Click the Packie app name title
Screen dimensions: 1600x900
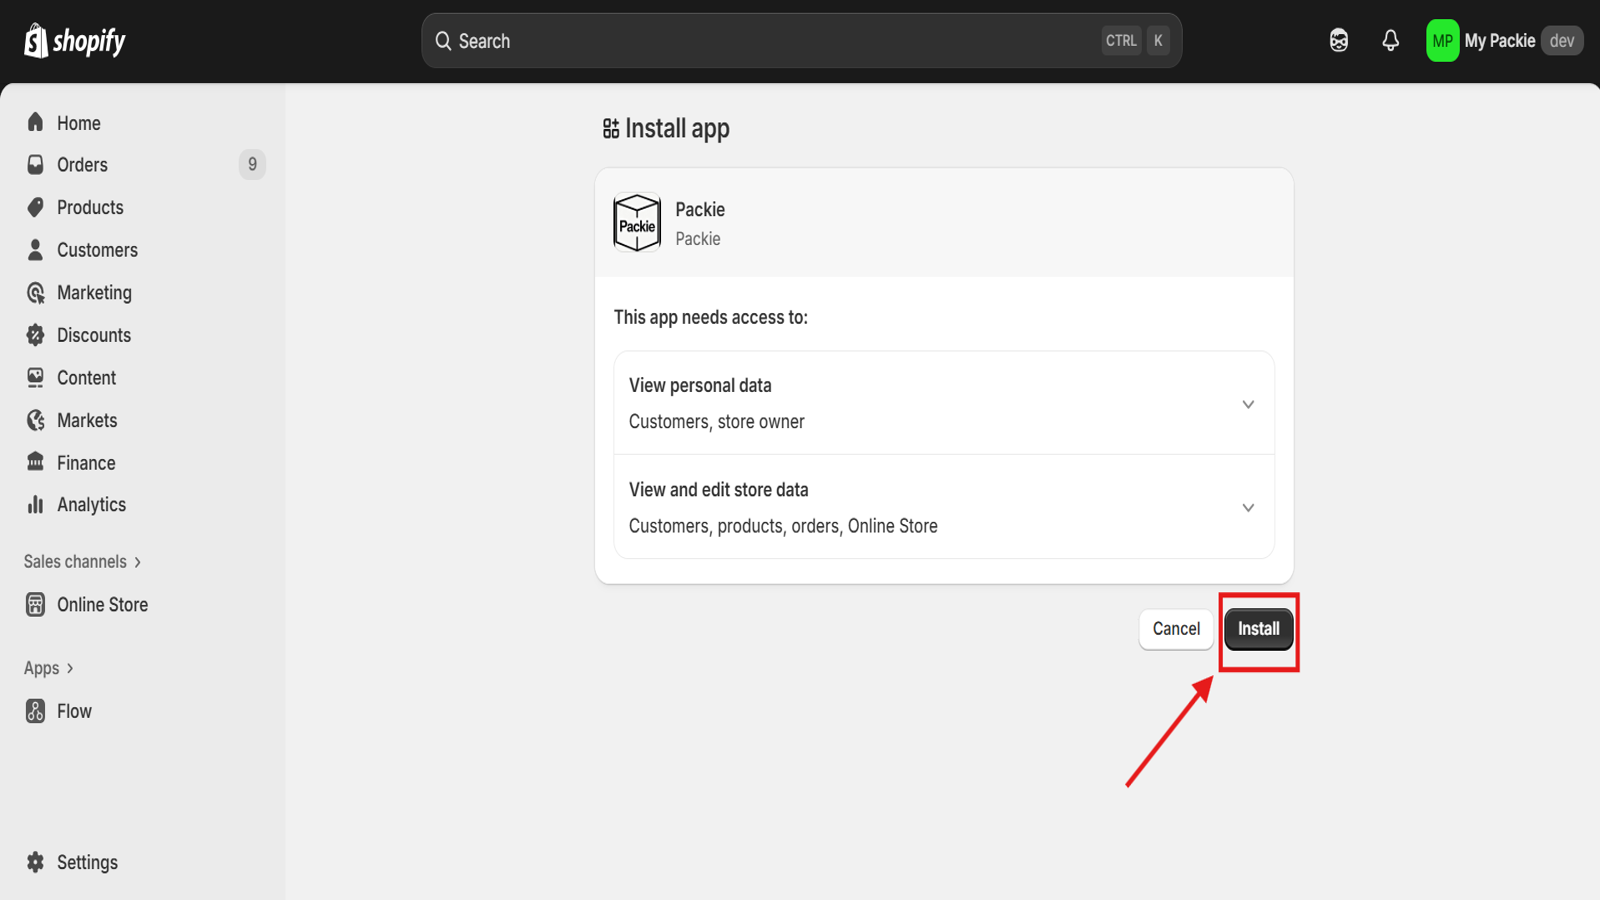(x=700, y=209)
